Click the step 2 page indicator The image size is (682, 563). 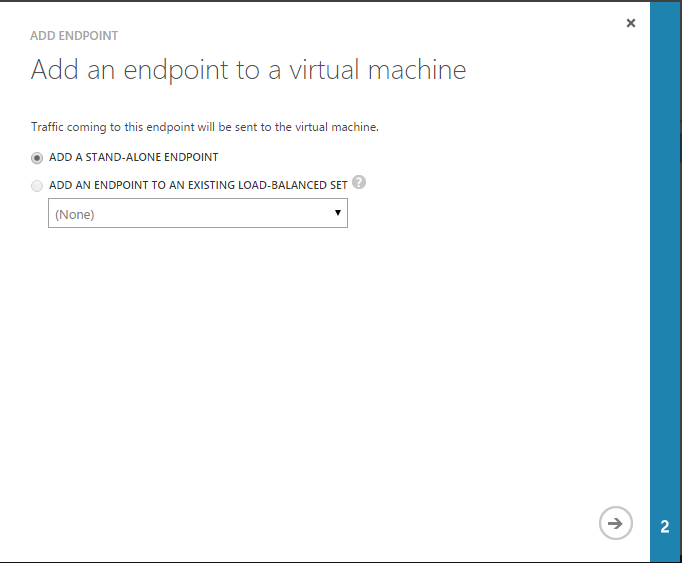[x=665, y=527]
